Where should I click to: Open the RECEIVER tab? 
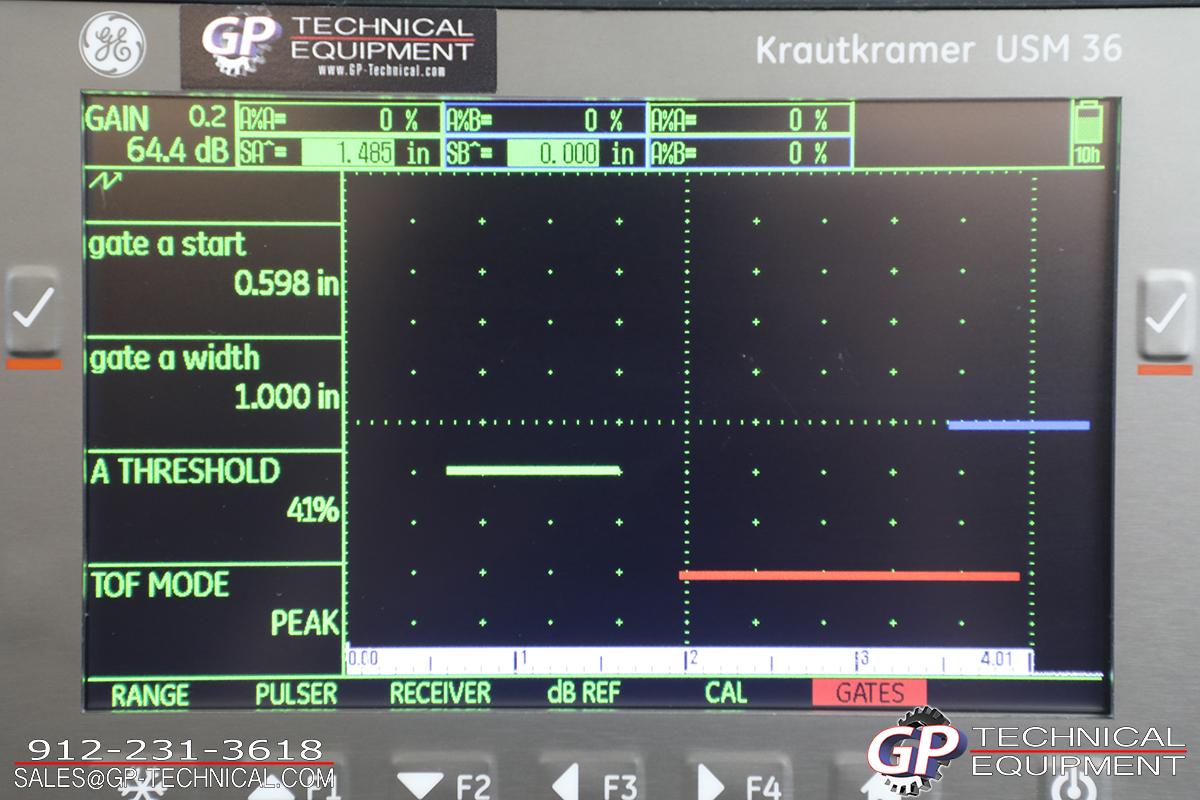pos(440,693)
